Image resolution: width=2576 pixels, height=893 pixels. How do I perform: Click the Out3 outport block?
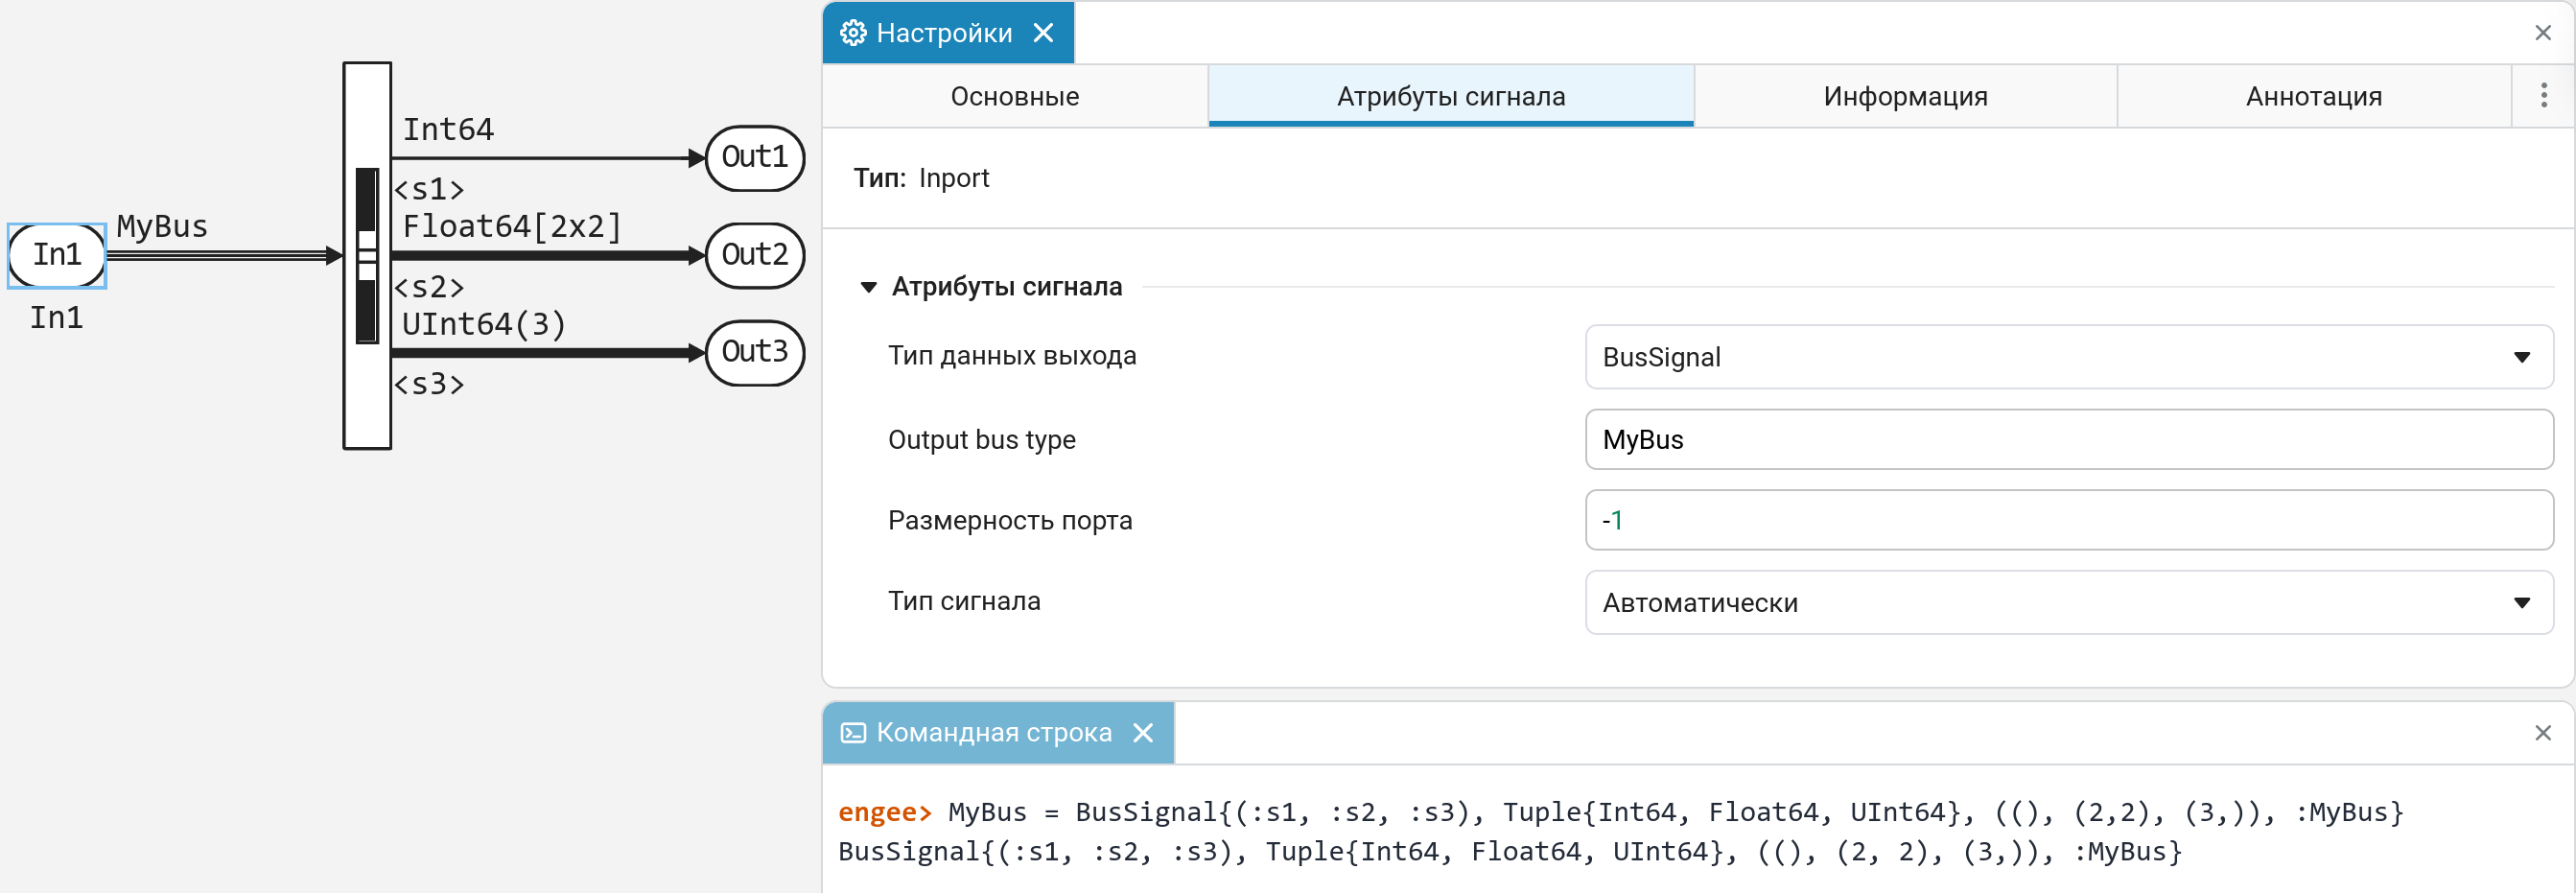point(754,352)
